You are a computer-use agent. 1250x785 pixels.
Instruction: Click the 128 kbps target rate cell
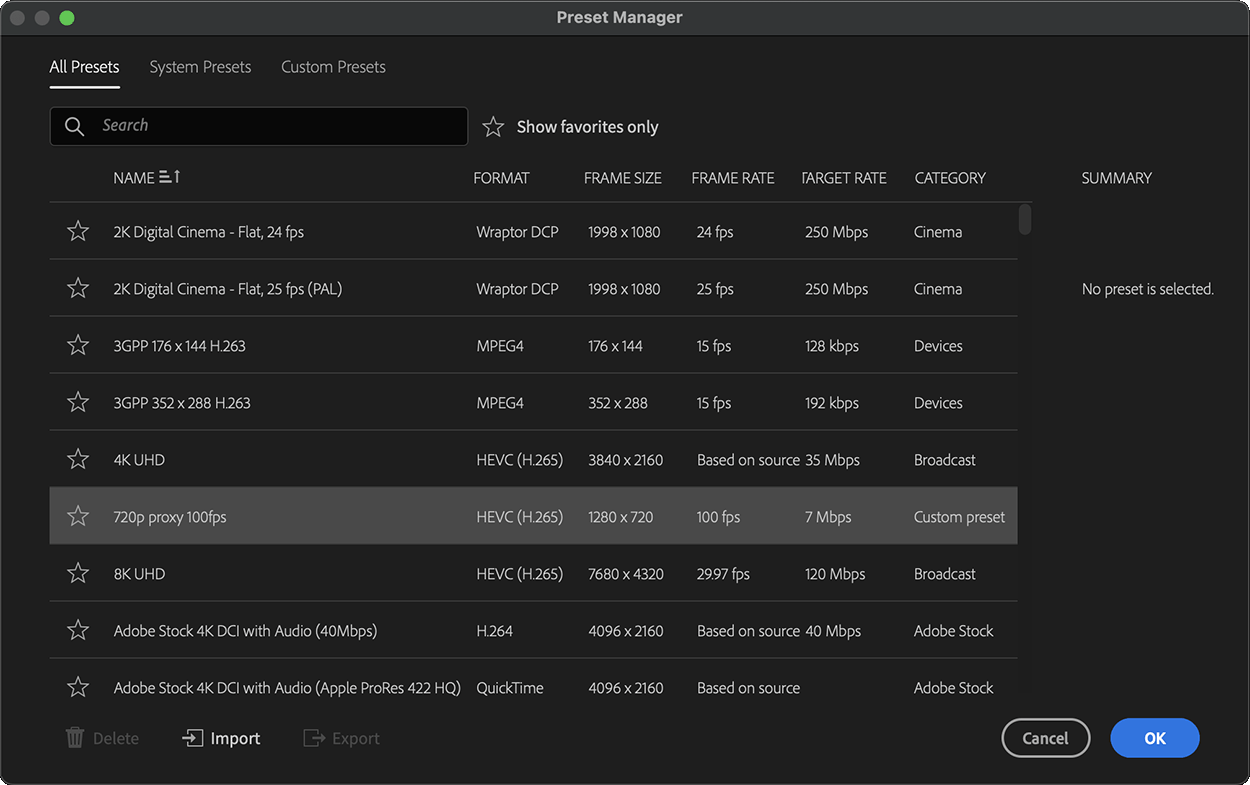[x=832, y=346]
